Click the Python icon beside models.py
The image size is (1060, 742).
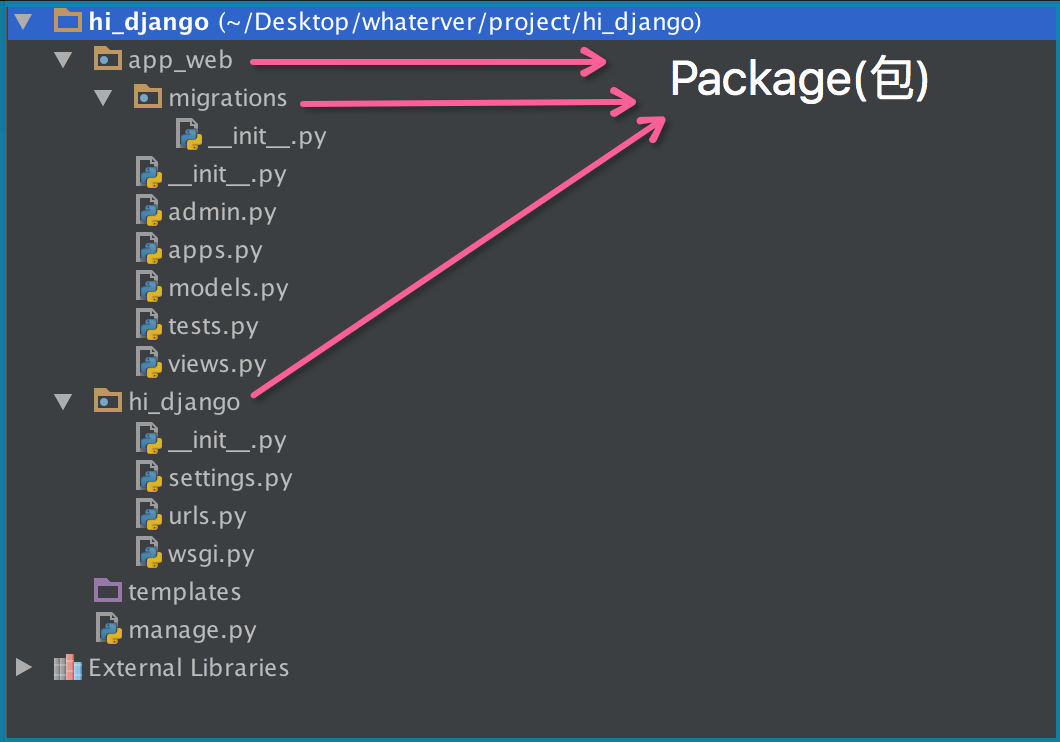point(149,288)
